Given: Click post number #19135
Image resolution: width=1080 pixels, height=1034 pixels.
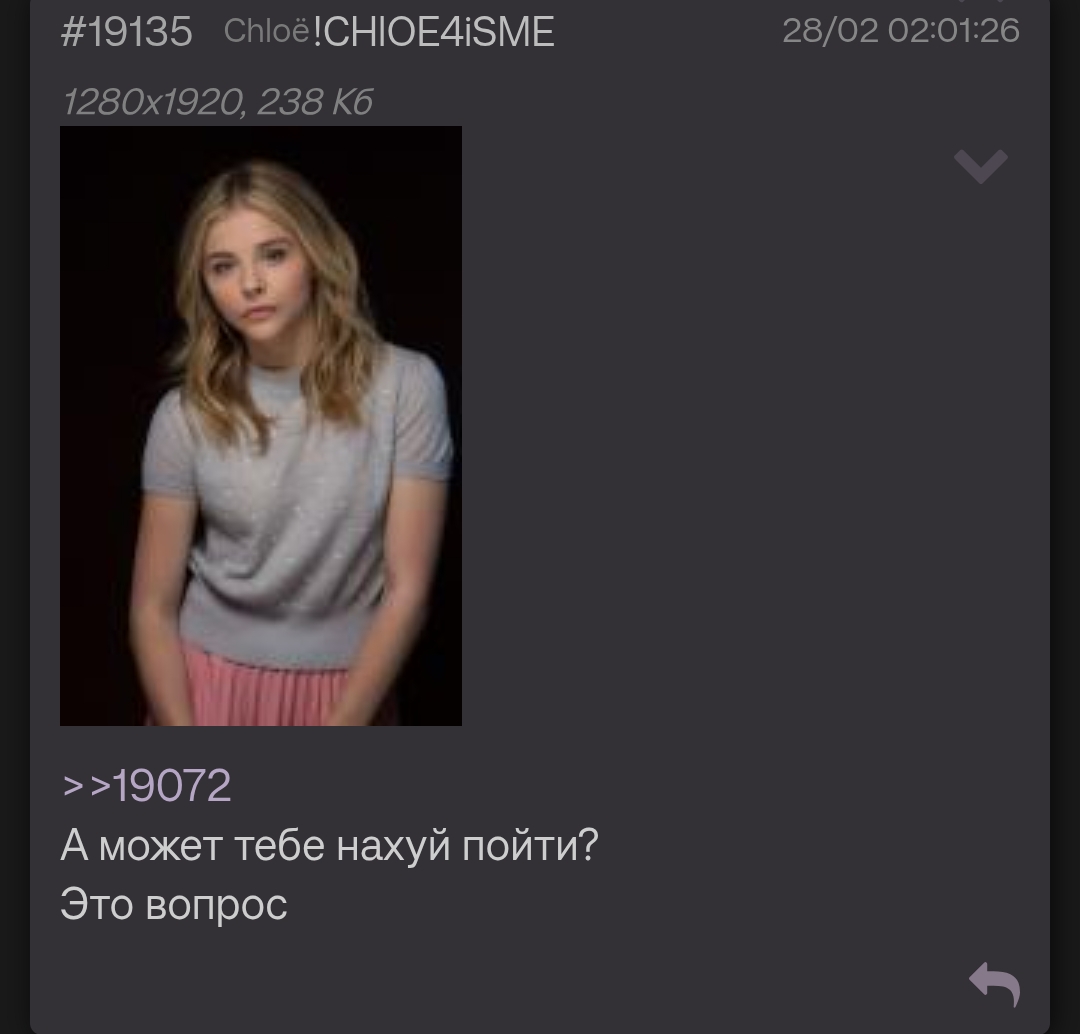Looking at the screenshot, I should coord(127,32).
